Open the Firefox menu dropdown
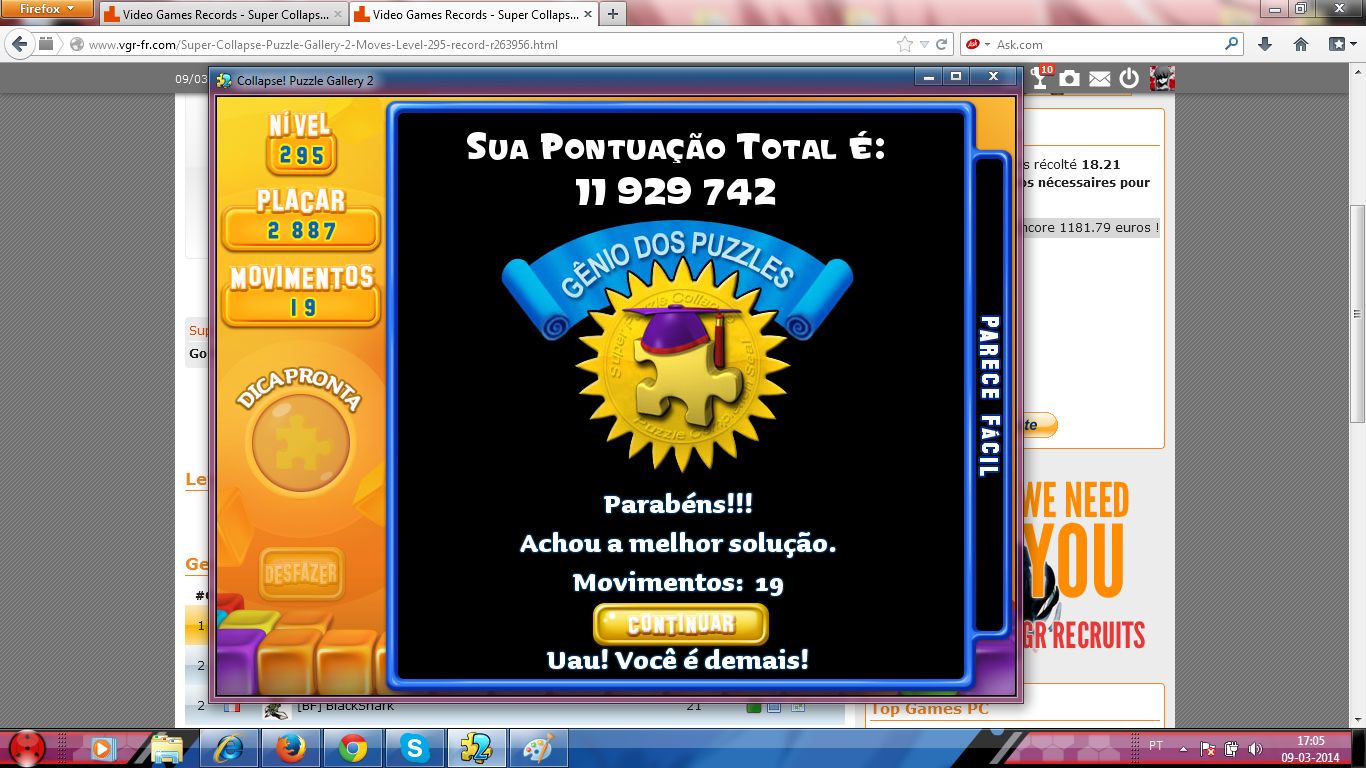Image resolution: width=1366 pixels, height=768 pixels. (48, 9)
